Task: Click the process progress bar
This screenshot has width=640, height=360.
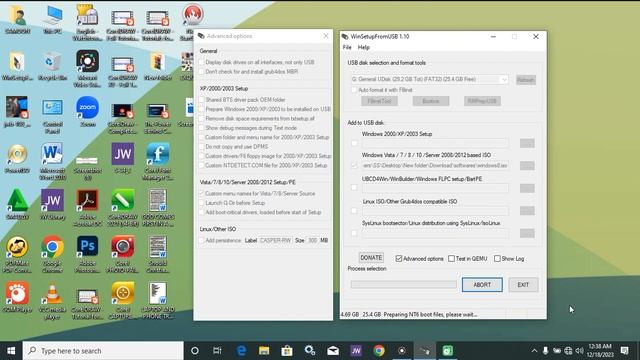Action: 404,284
